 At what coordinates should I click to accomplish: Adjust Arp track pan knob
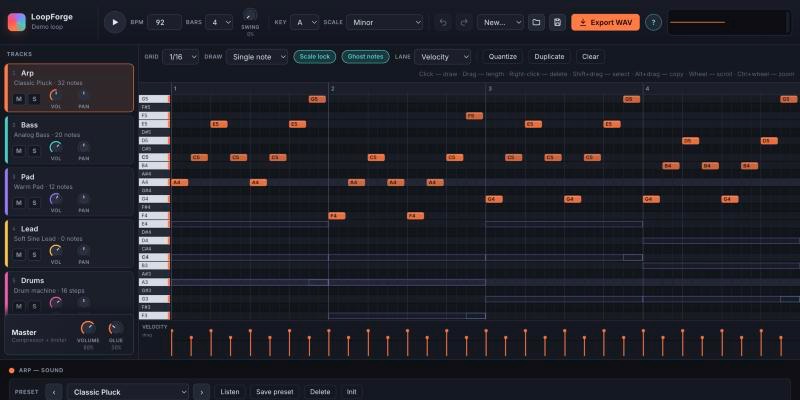84,95
